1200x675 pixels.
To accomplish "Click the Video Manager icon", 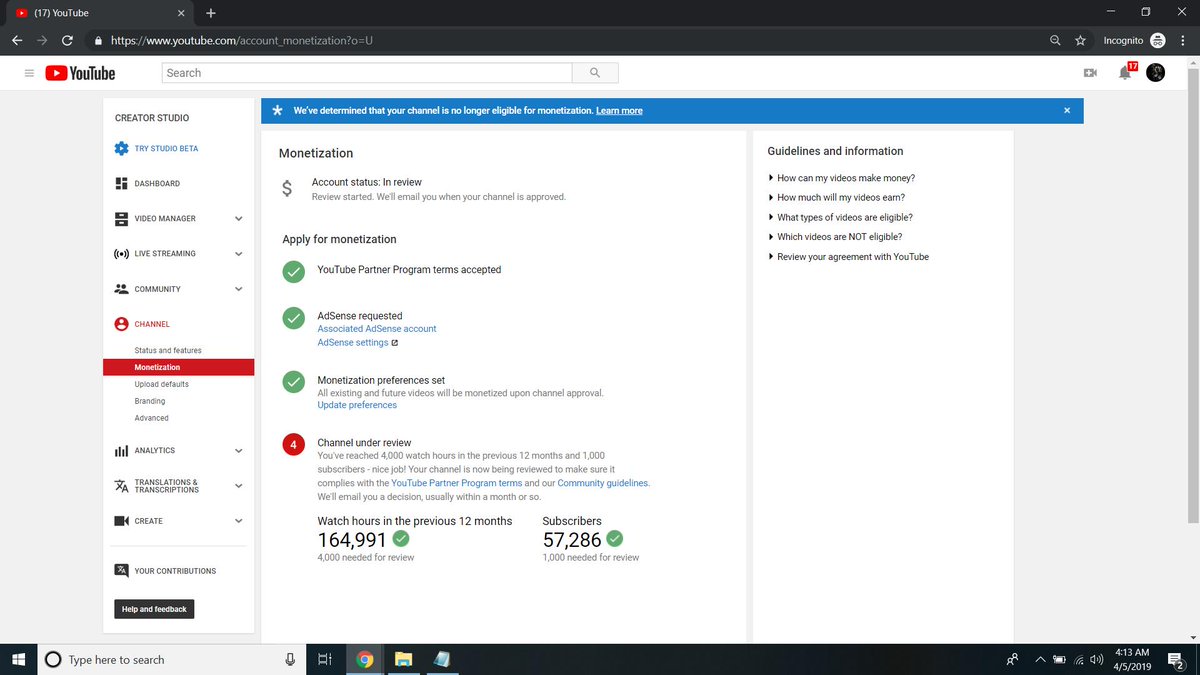I will pos(121,218).
